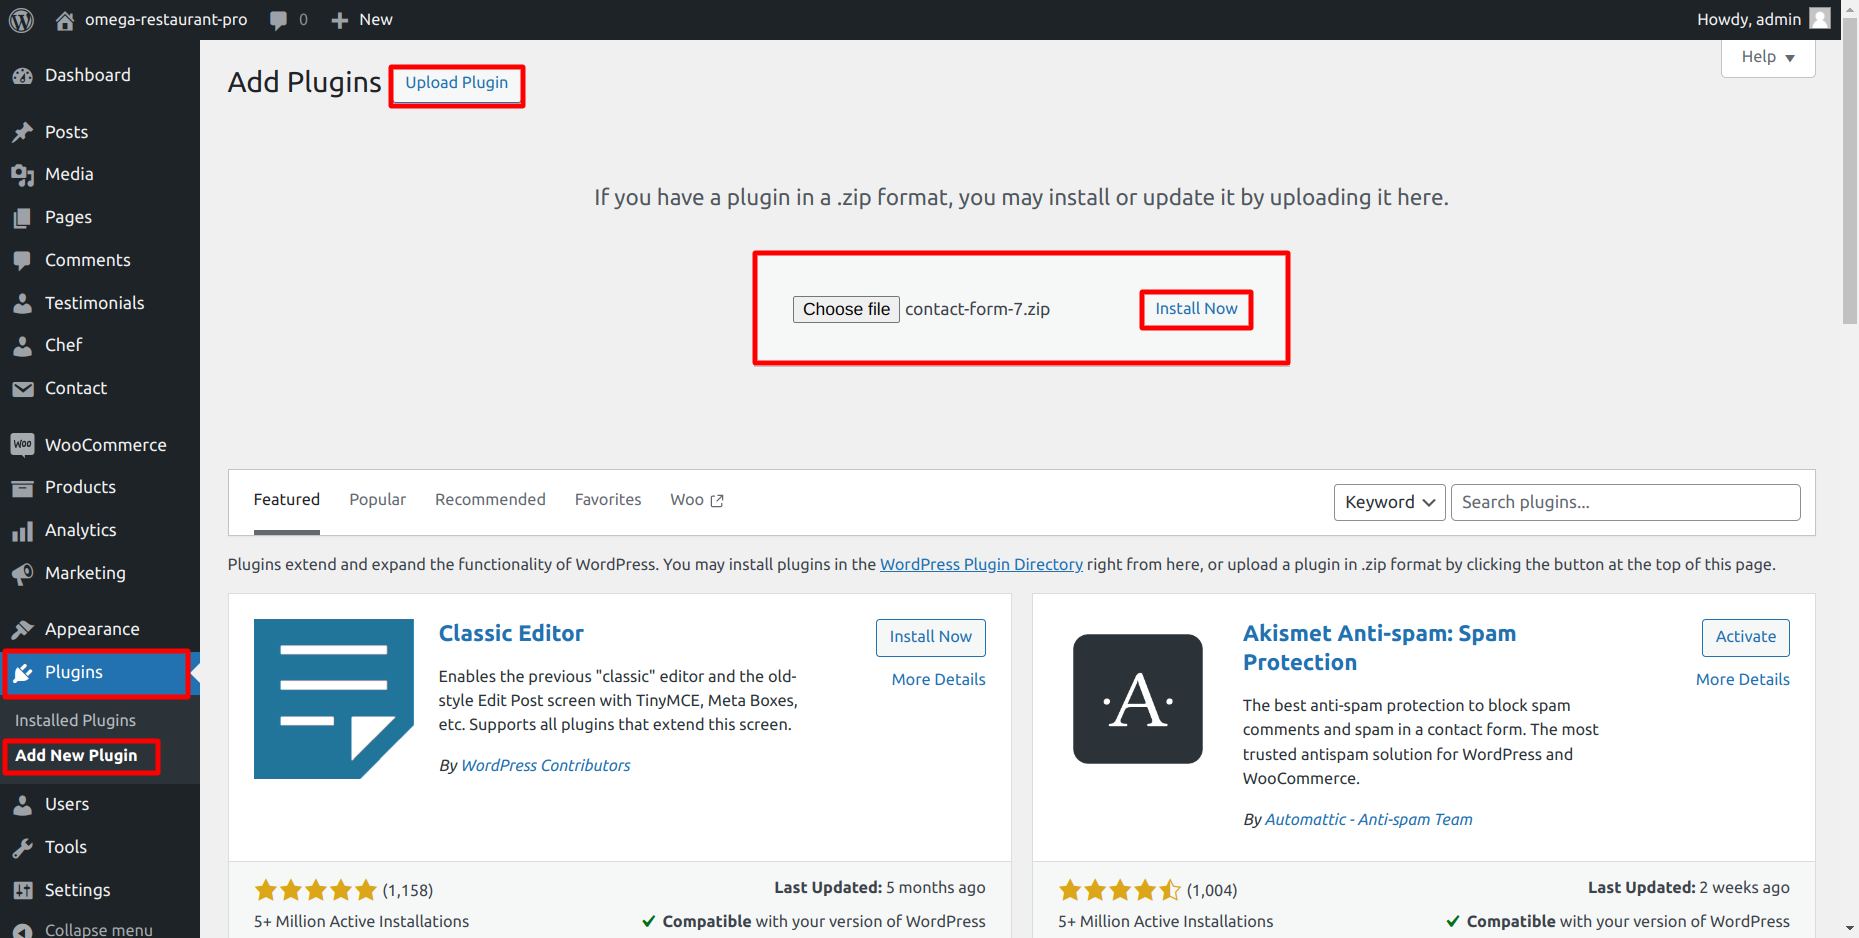
Task: Follow the WordPress Plugin Directory link
Action: pyautogui.click(x=980, y=565)
